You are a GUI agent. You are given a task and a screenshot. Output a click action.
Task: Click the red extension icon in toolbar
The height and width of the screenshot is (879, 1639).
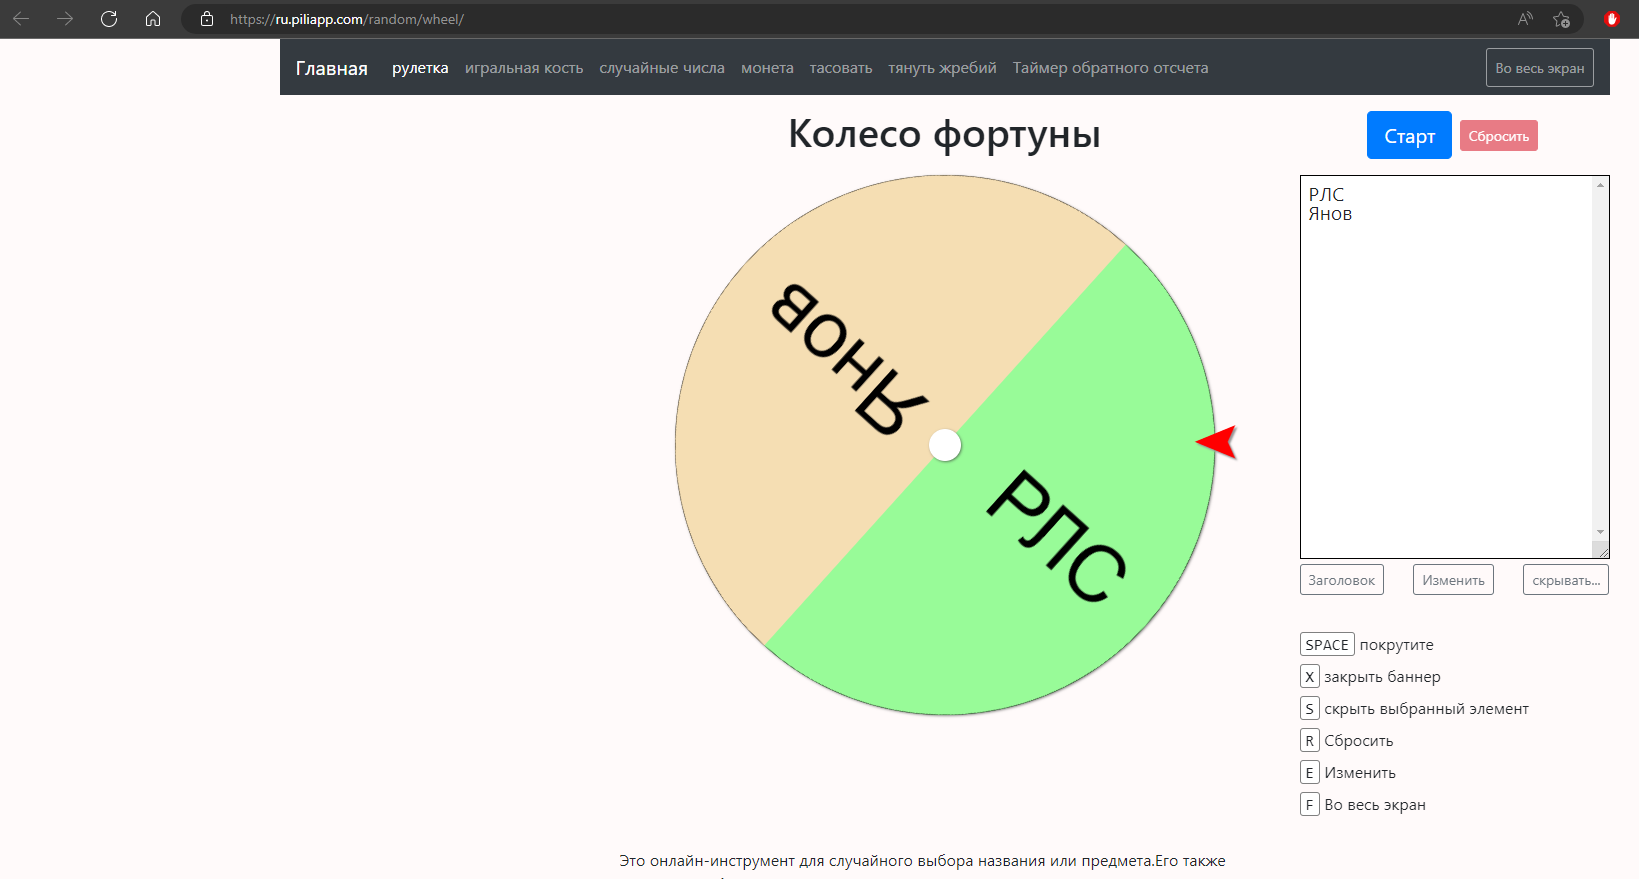click(1611, 19)
